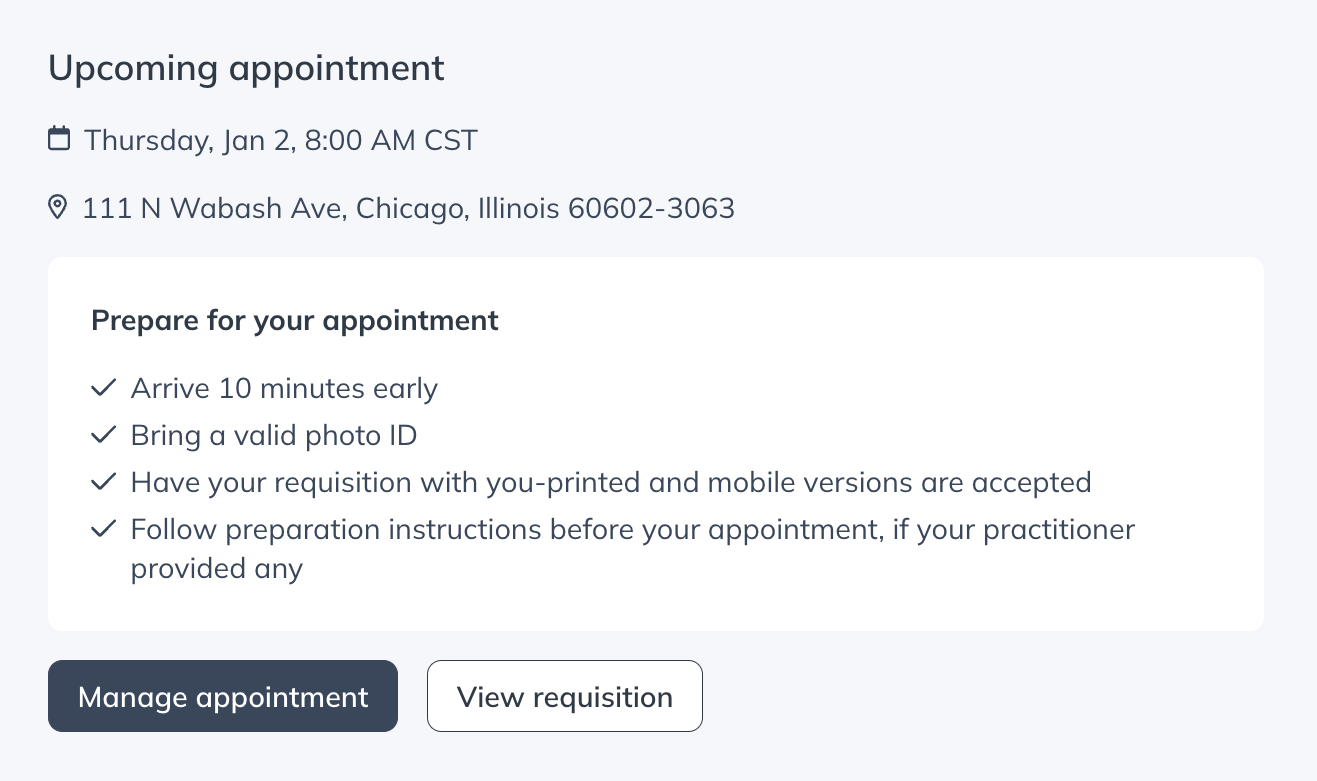The height and width of the screenshot is (781, 1317).
Task: Click the checkmark next to 'Arrive 10 minutes early'
Action: [103, 387]
